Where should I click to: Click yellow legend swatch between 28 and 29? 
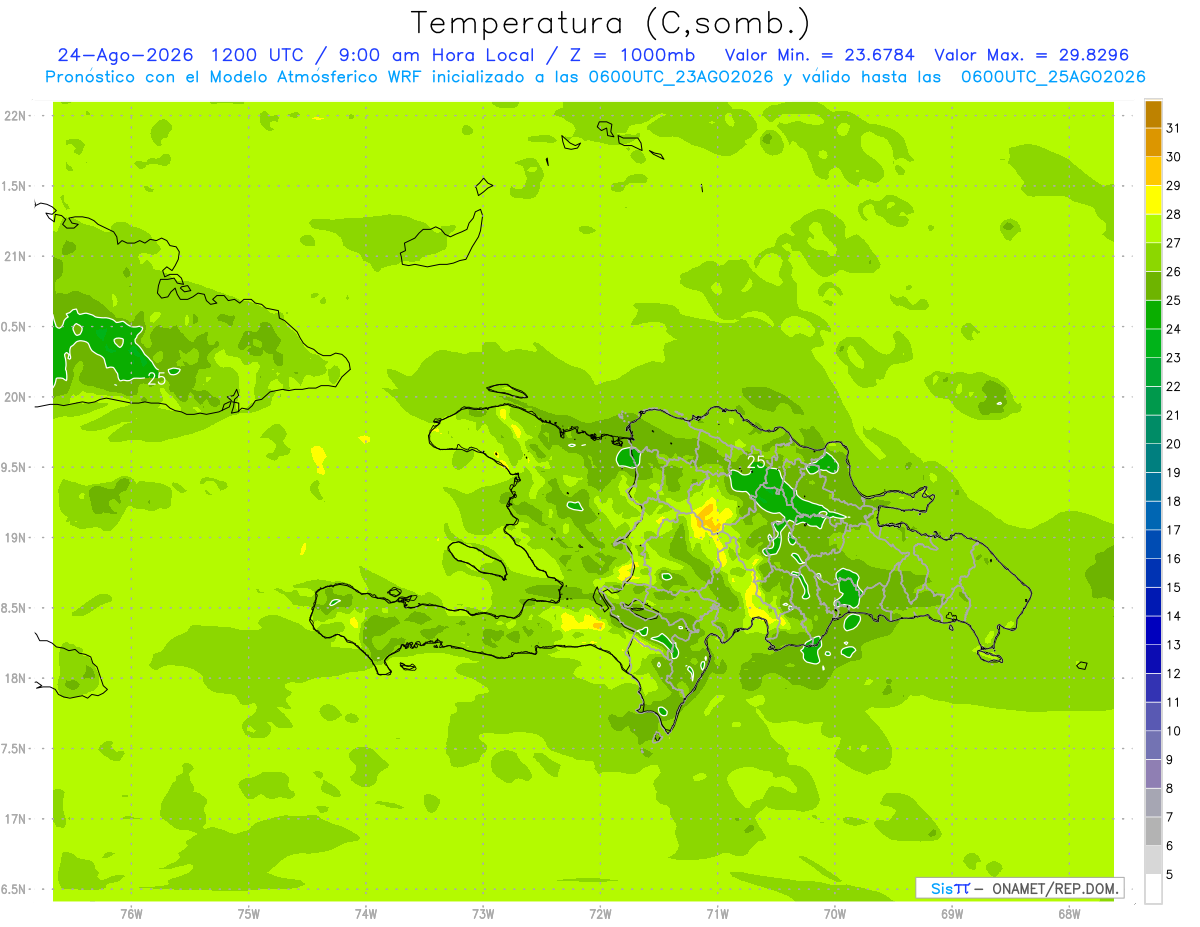coord(1153,200)
